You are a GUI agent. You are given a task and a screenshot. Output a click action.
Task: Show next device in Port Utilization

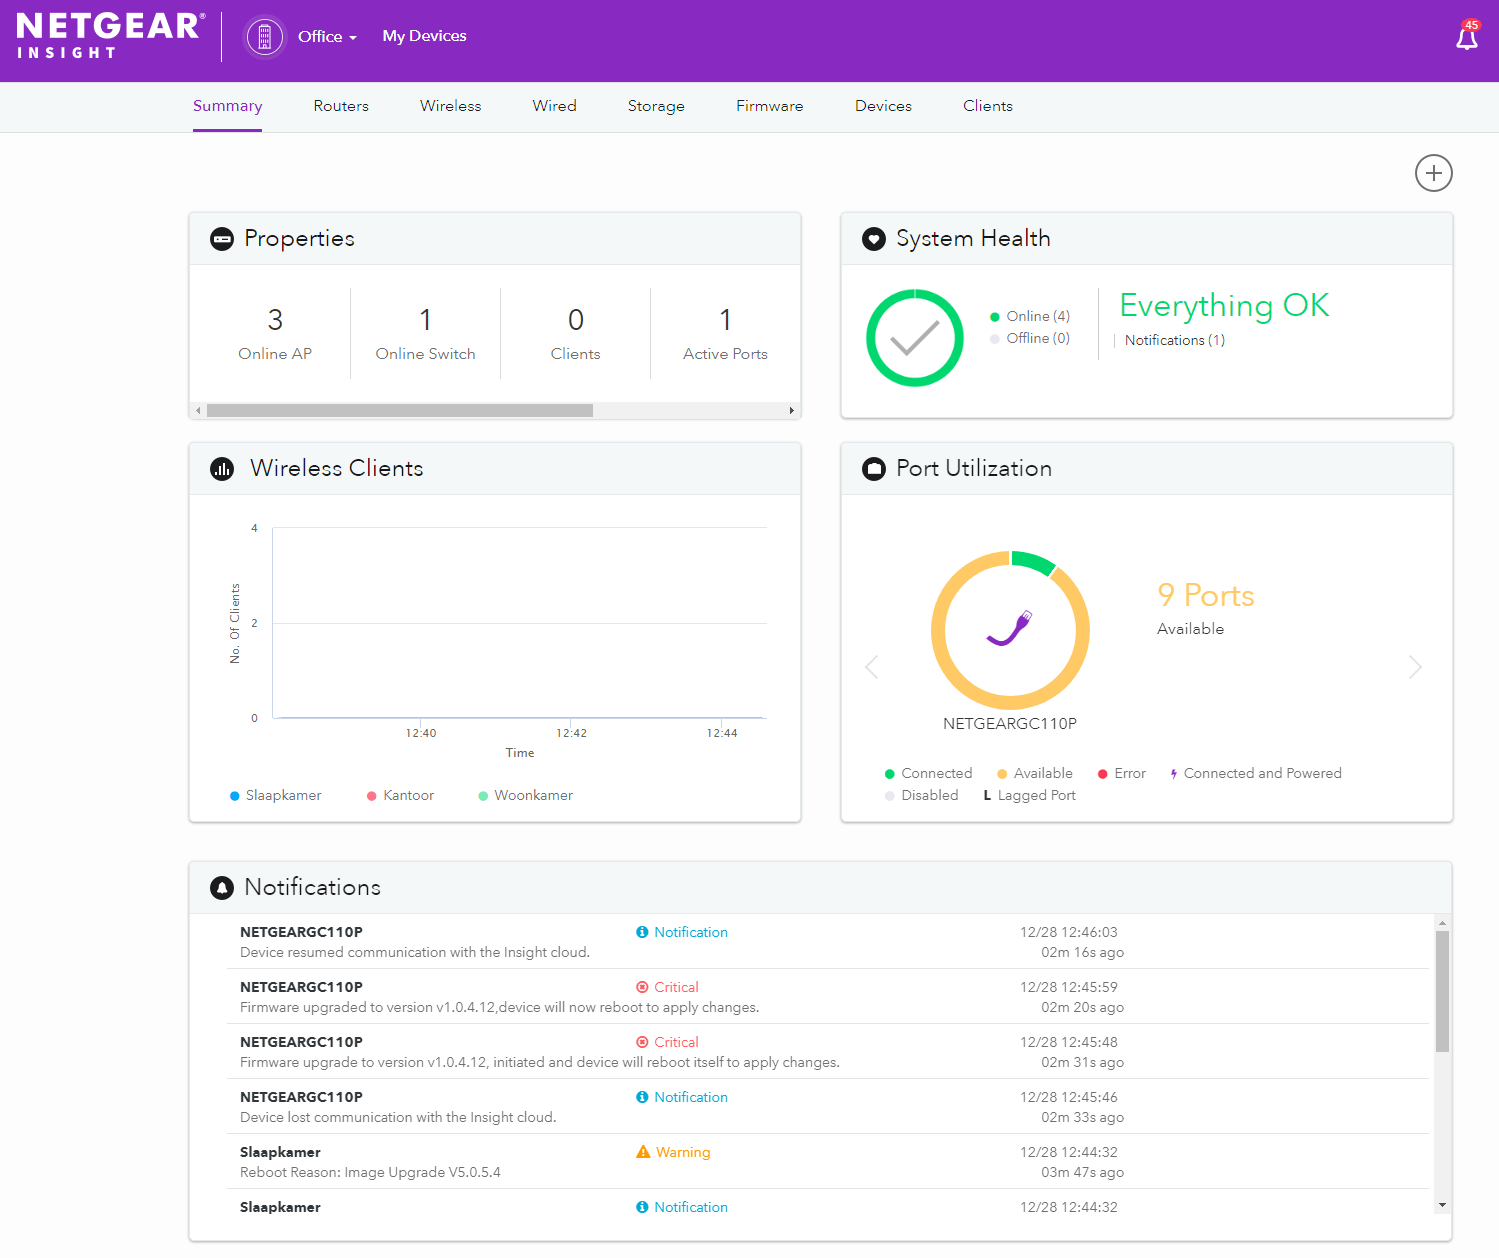[1415, 667]
